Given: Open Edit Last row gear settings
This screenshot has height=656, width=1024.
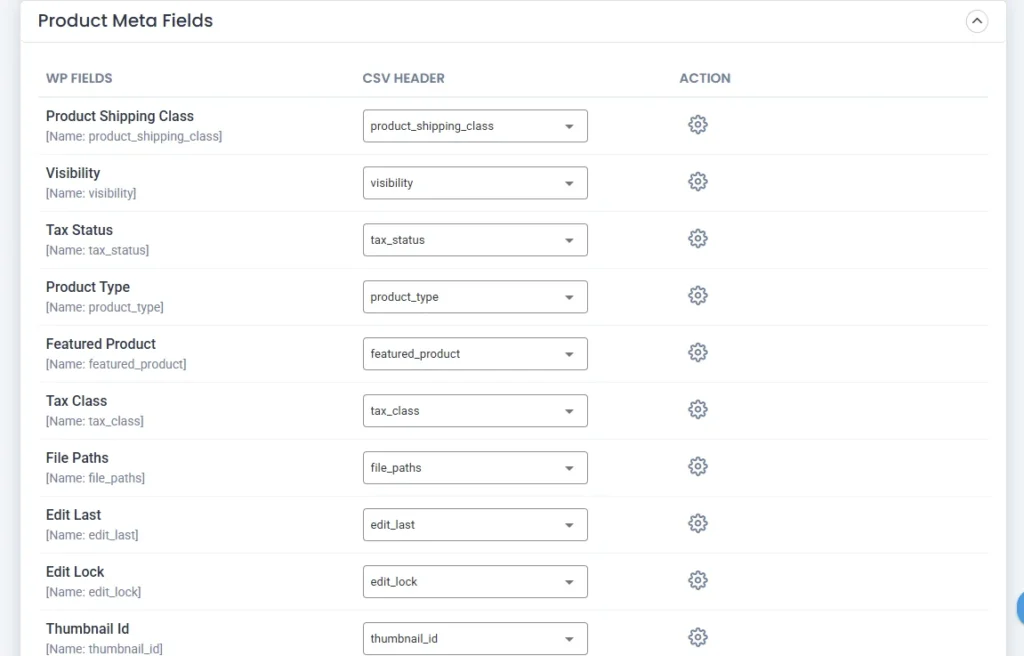Looking at the screenshot, I should pyautogui.click(x=698, y=524).
